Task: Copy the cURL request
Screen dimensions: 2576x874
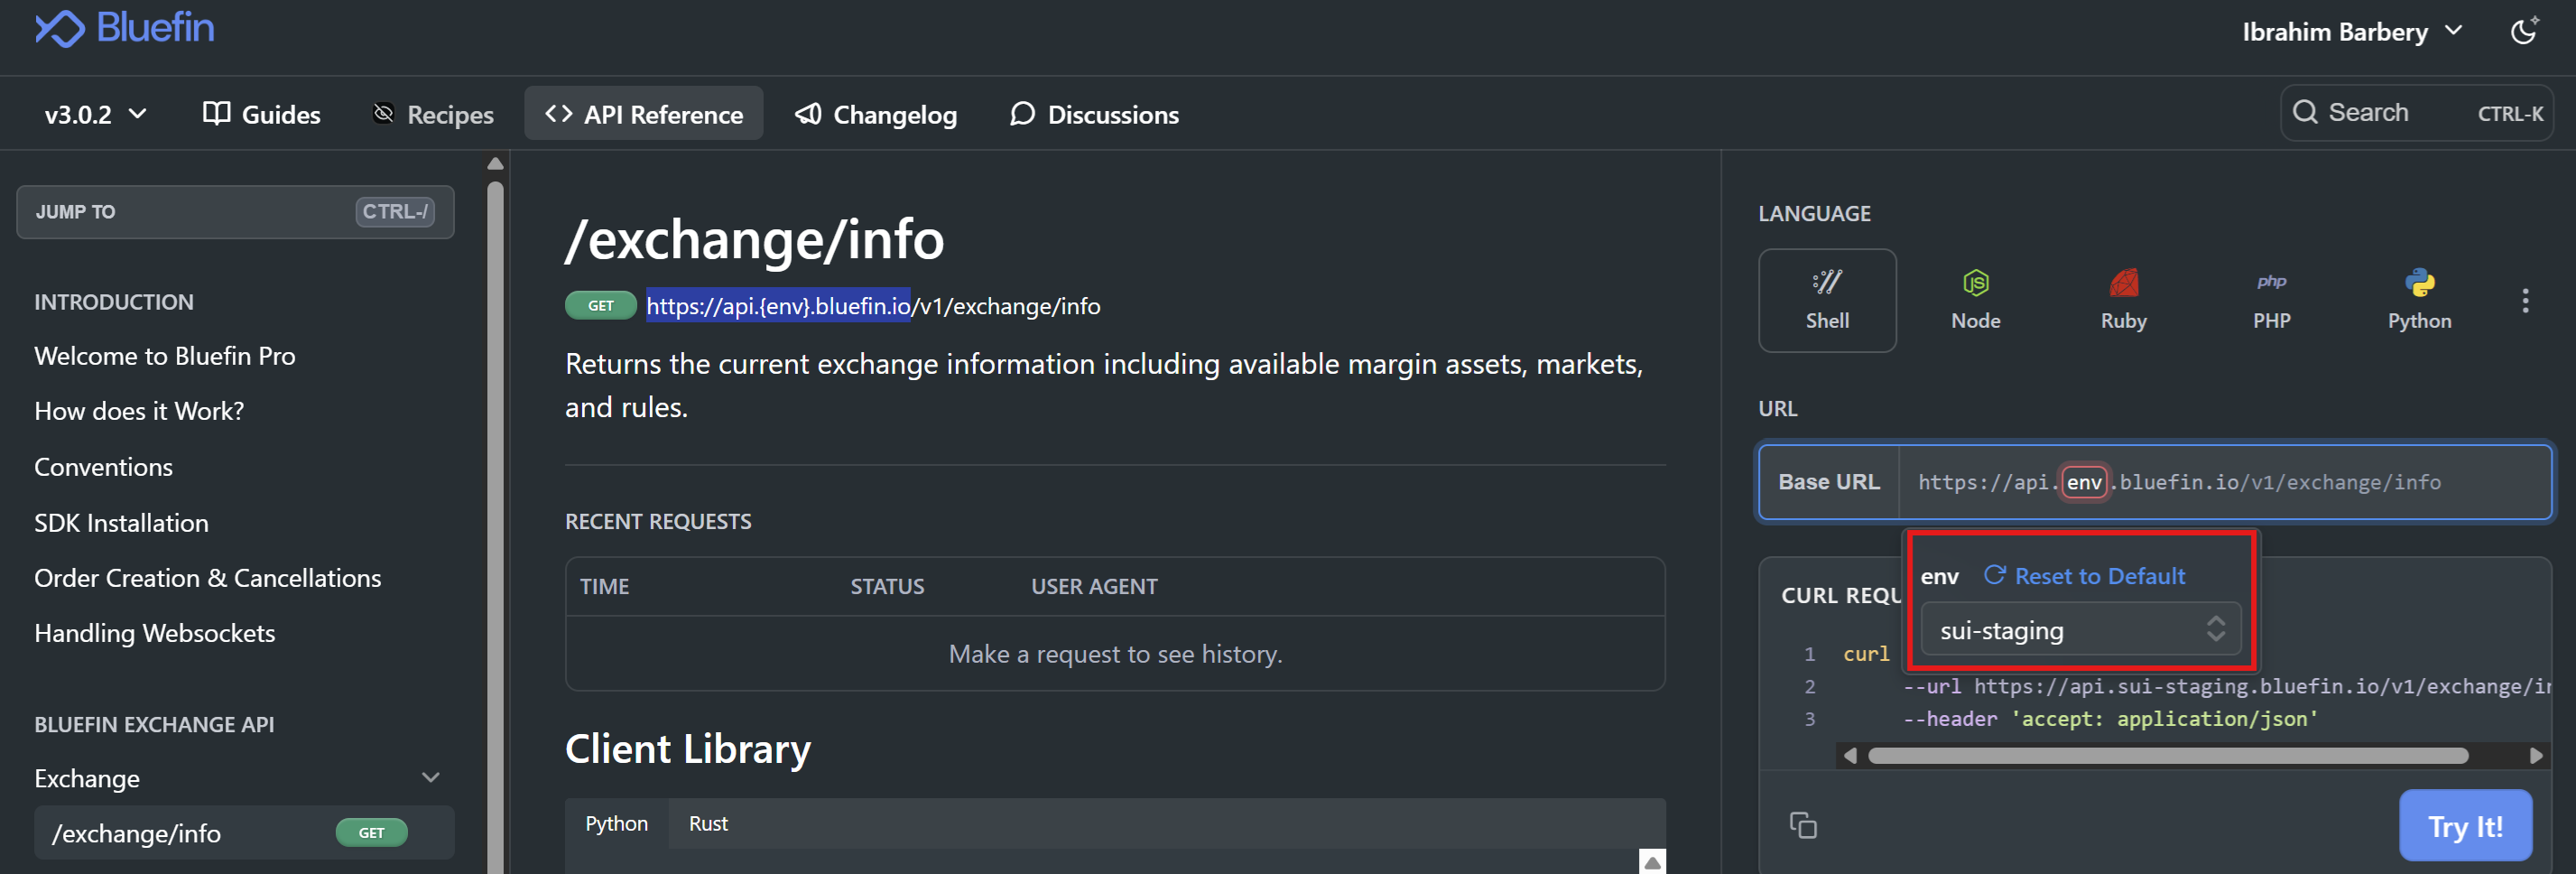Action: coord(1803,825)
